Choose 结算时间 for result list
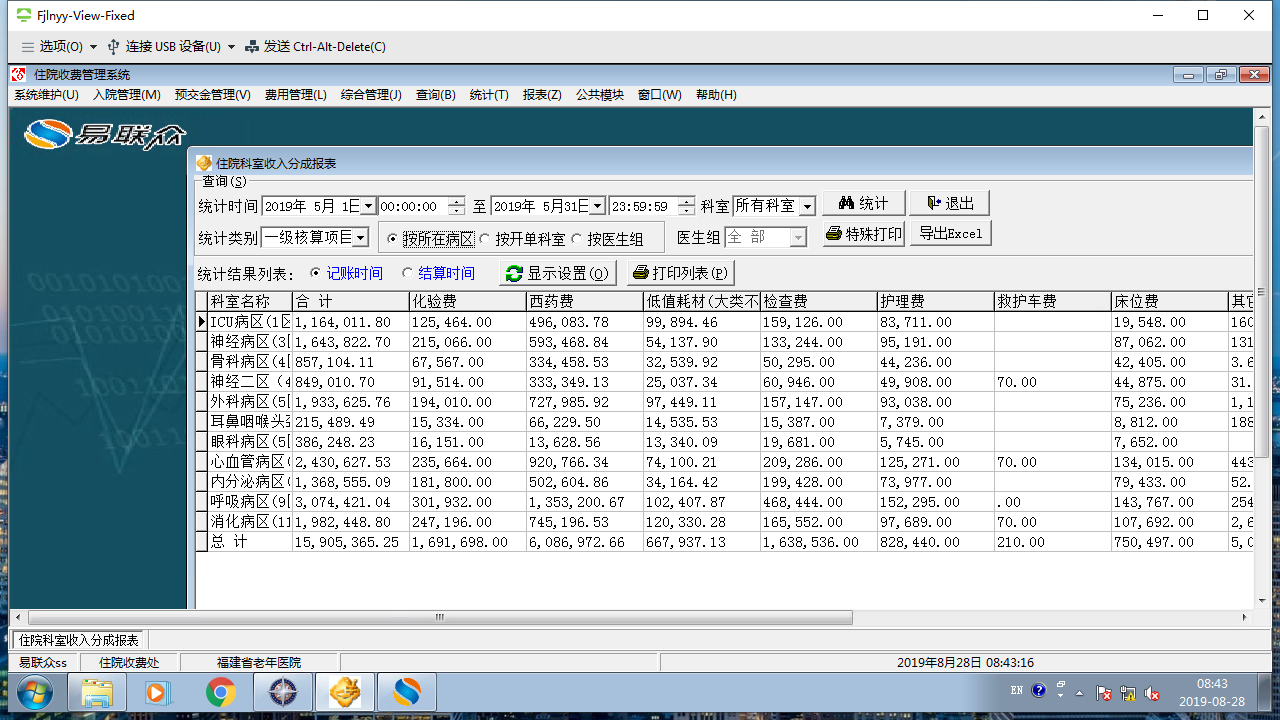The image size is (1280, 720). click(x=408, y=273)
